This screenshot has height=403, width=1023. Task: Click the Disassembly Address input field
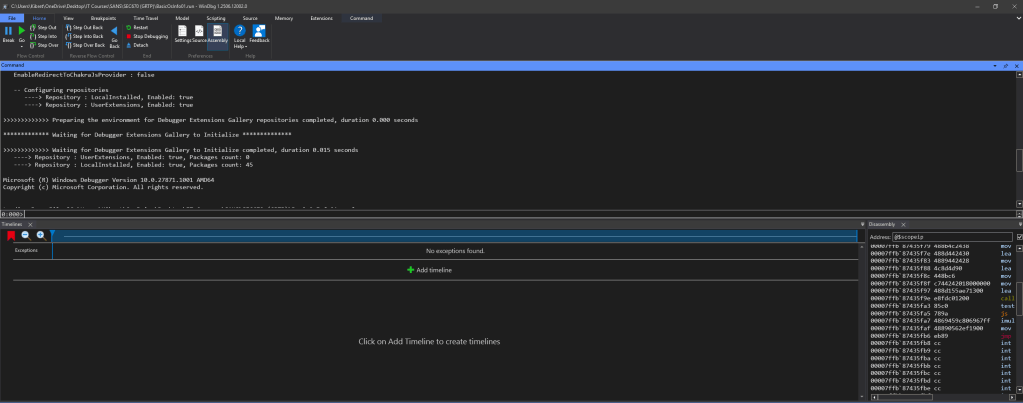point(951,237)
